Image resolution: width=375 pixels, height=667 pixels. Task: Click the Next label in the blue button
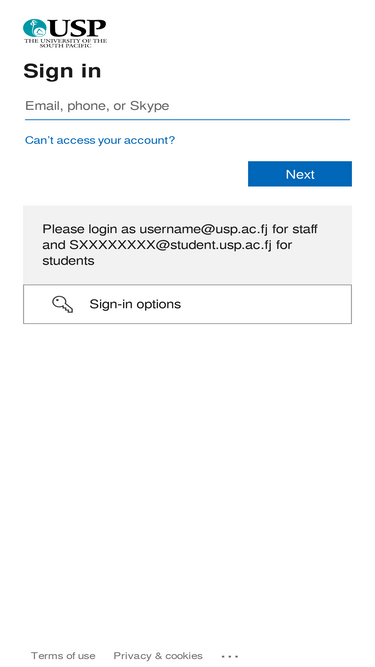(x=300, y=174)
